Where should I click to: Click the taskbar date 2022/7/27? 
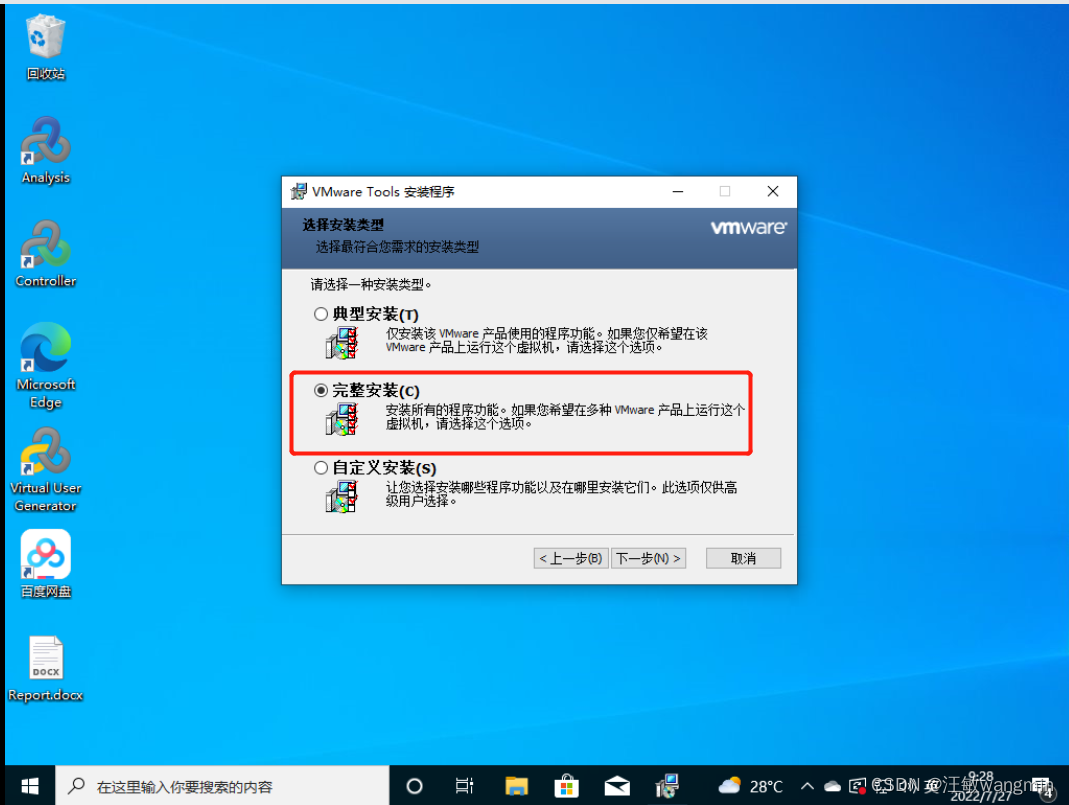tap(981, 795)
